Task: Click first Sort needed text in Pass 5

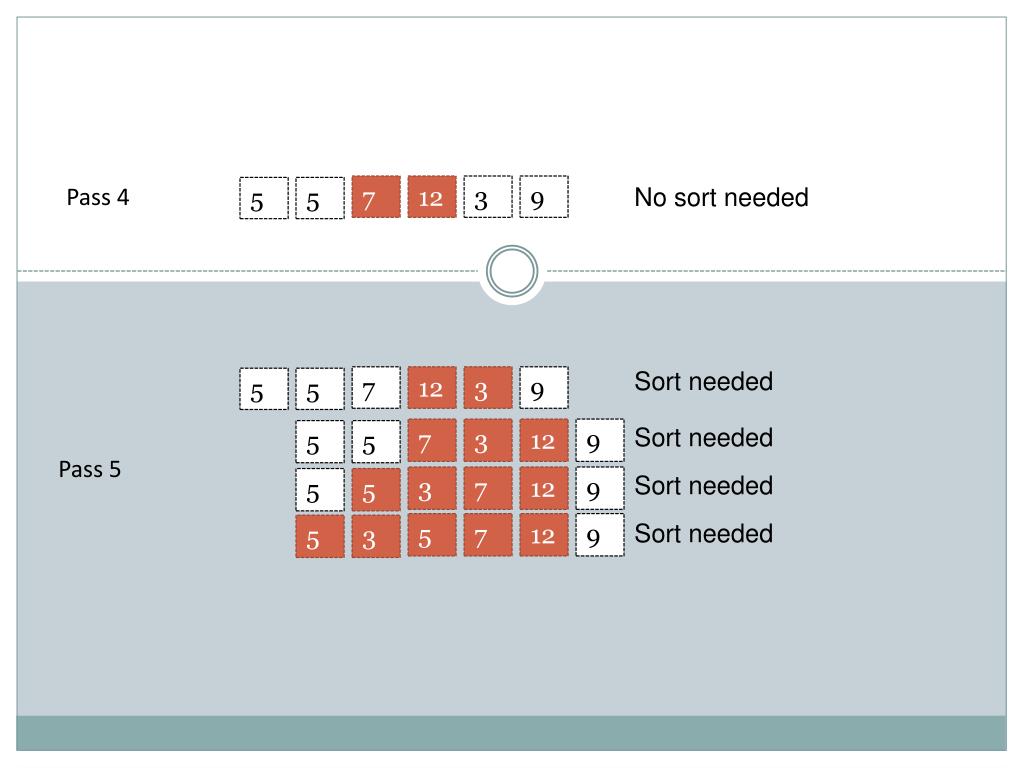Action: (x=704, y=381)
